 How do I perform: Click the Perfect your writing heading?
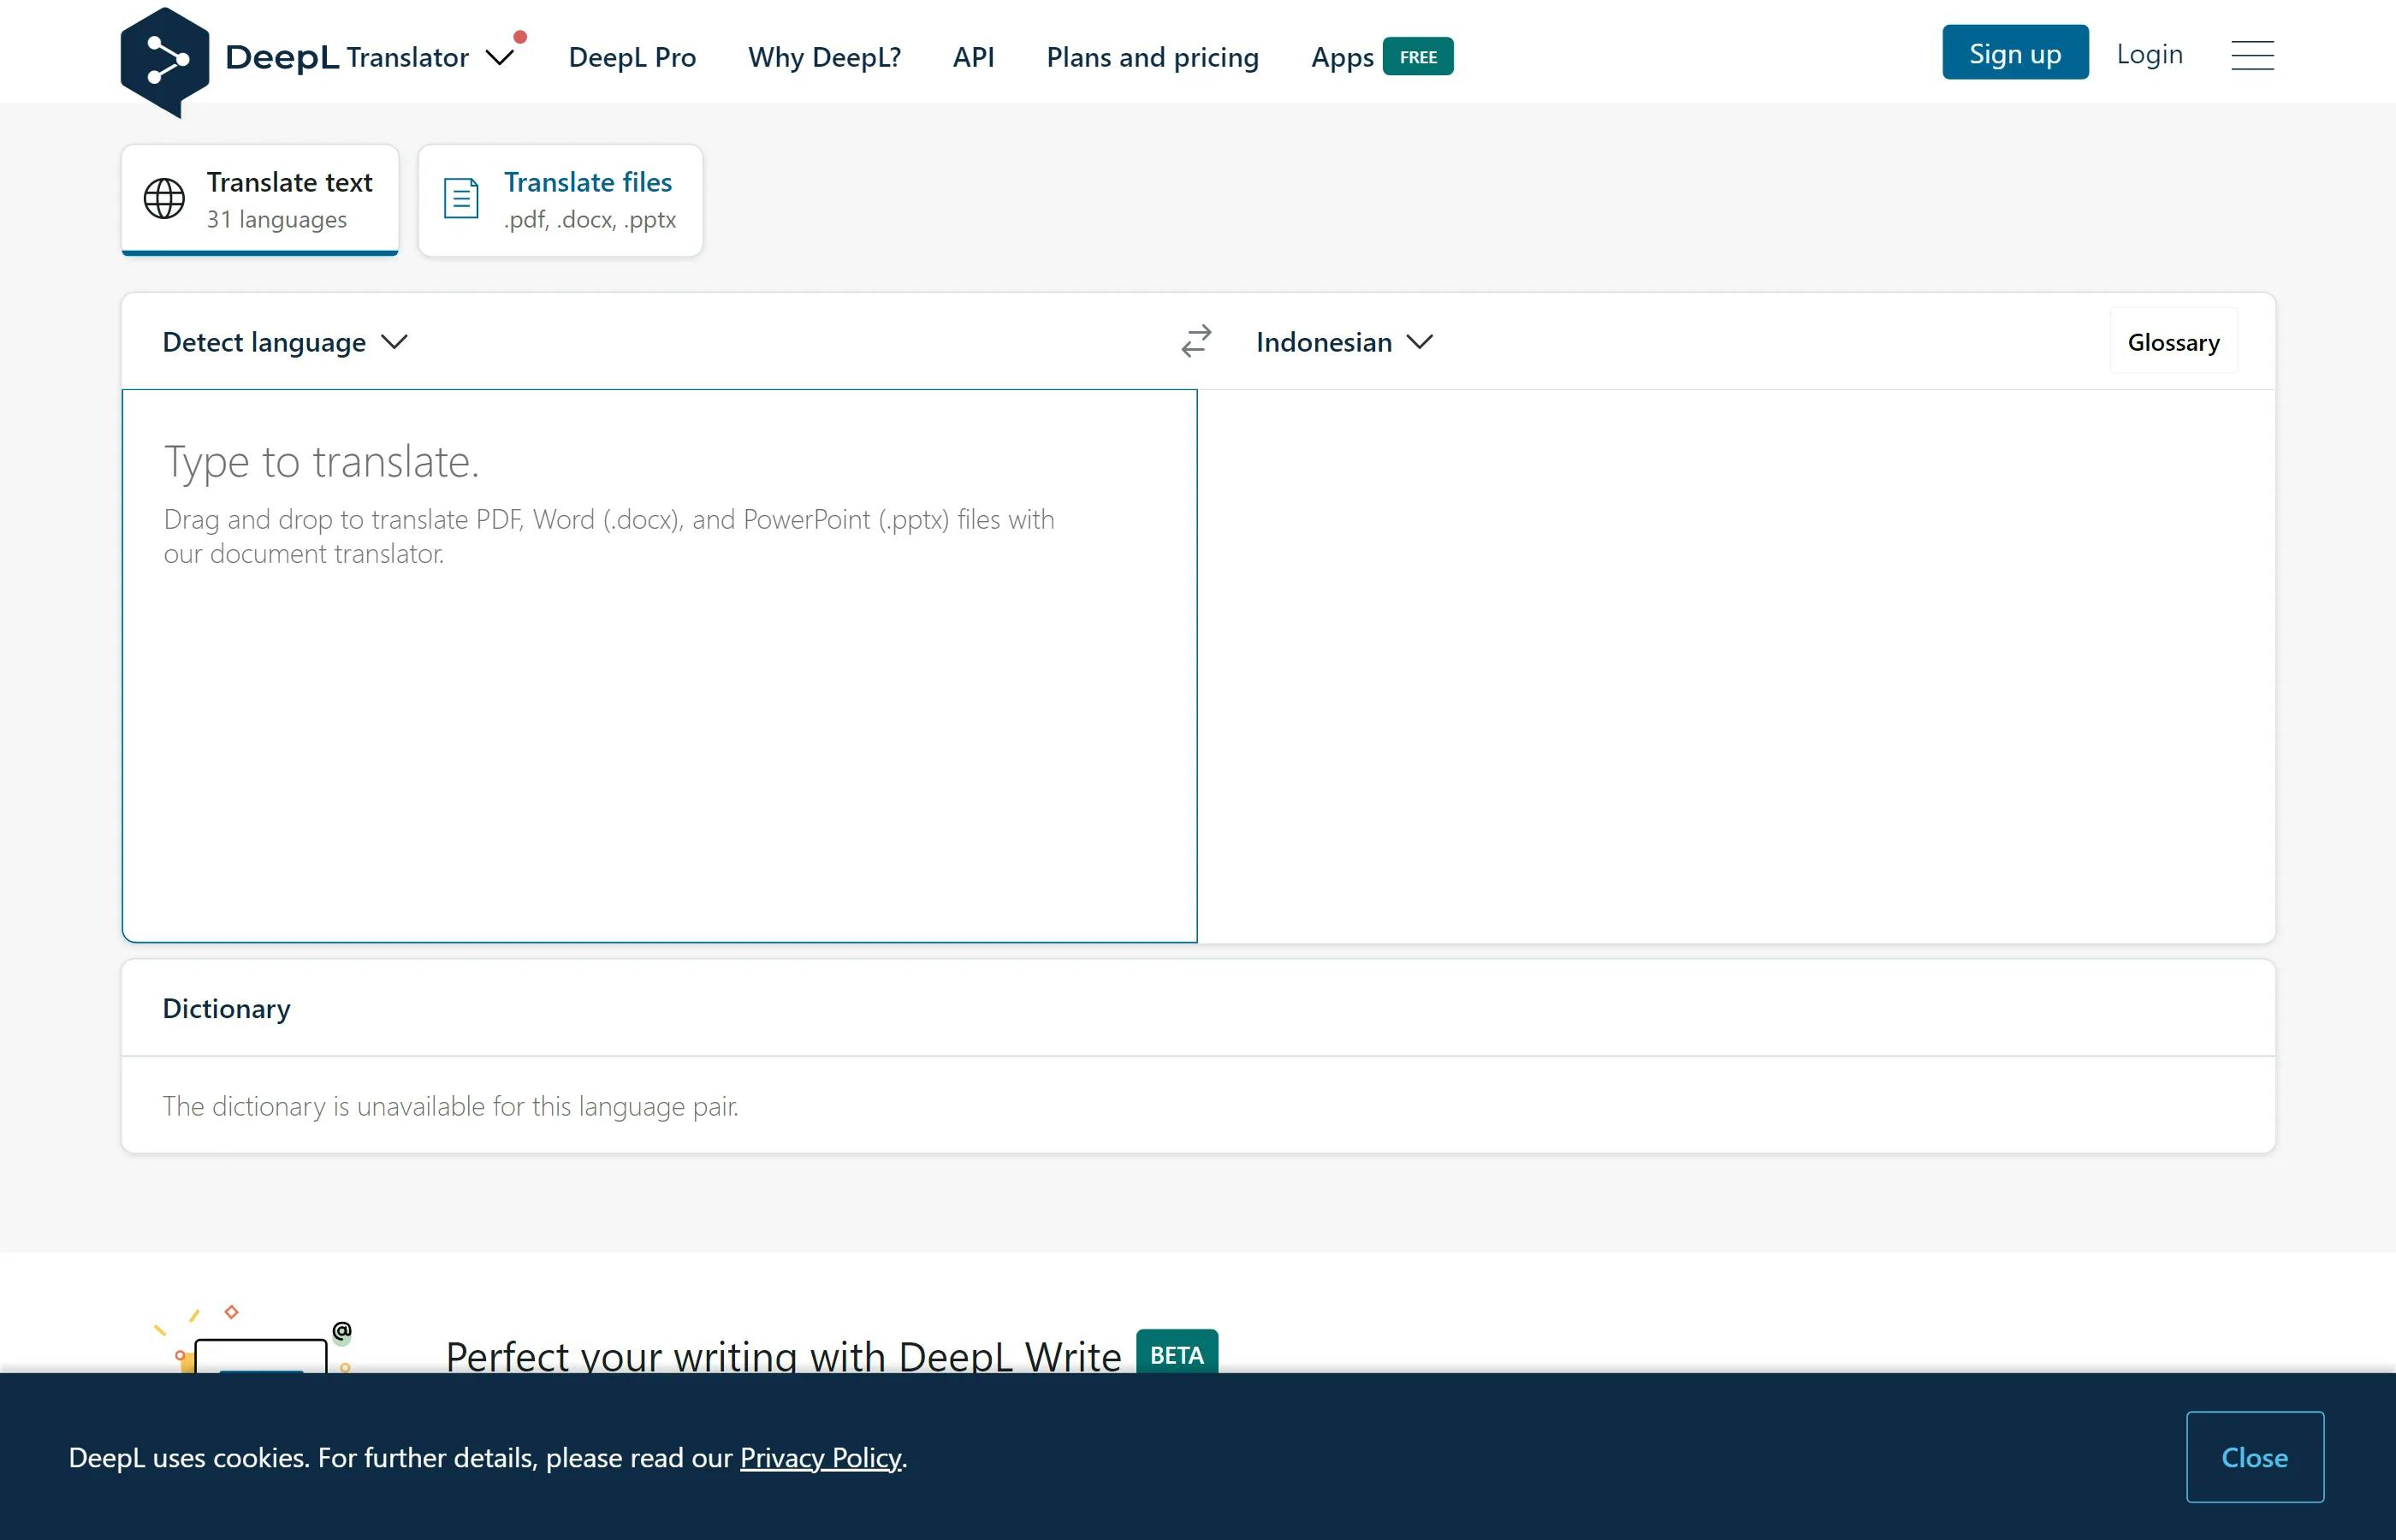[783, 1356]
